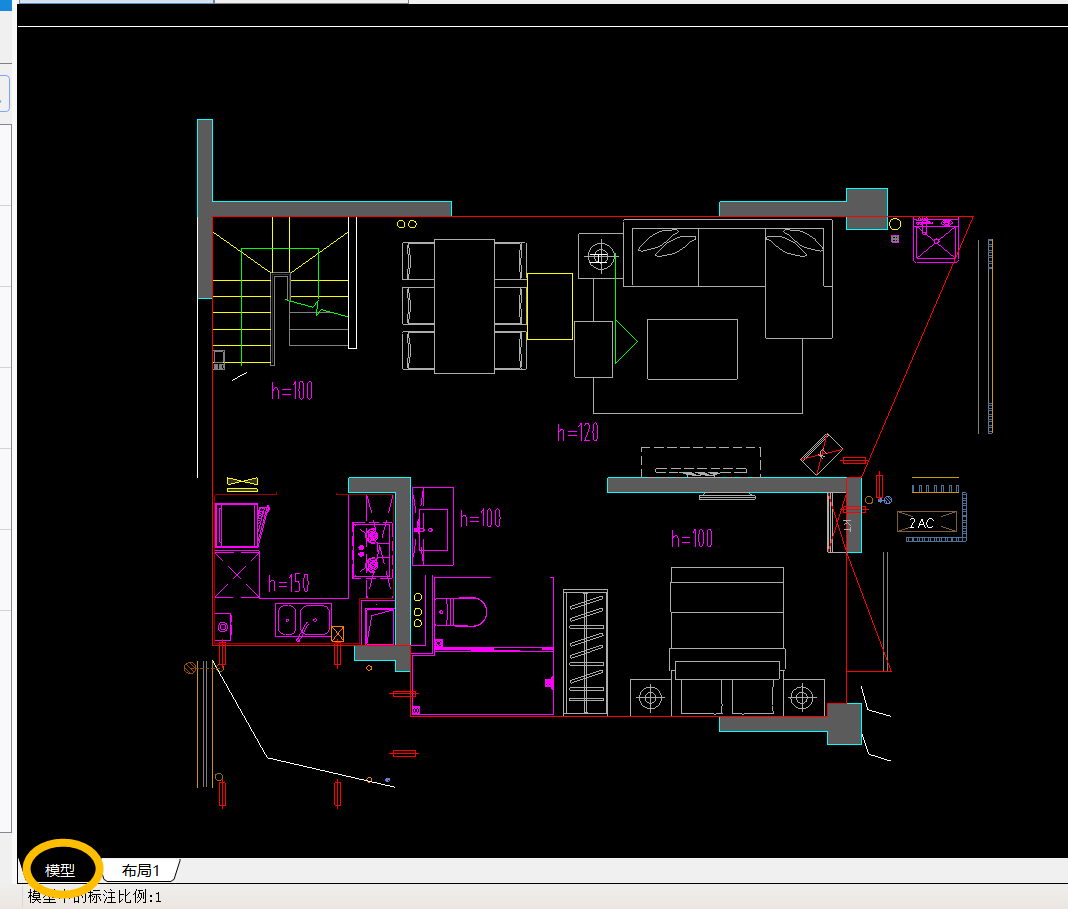This screenshot has height=909, width=1068.
Task: Select the dining table block
Action: 465,306
